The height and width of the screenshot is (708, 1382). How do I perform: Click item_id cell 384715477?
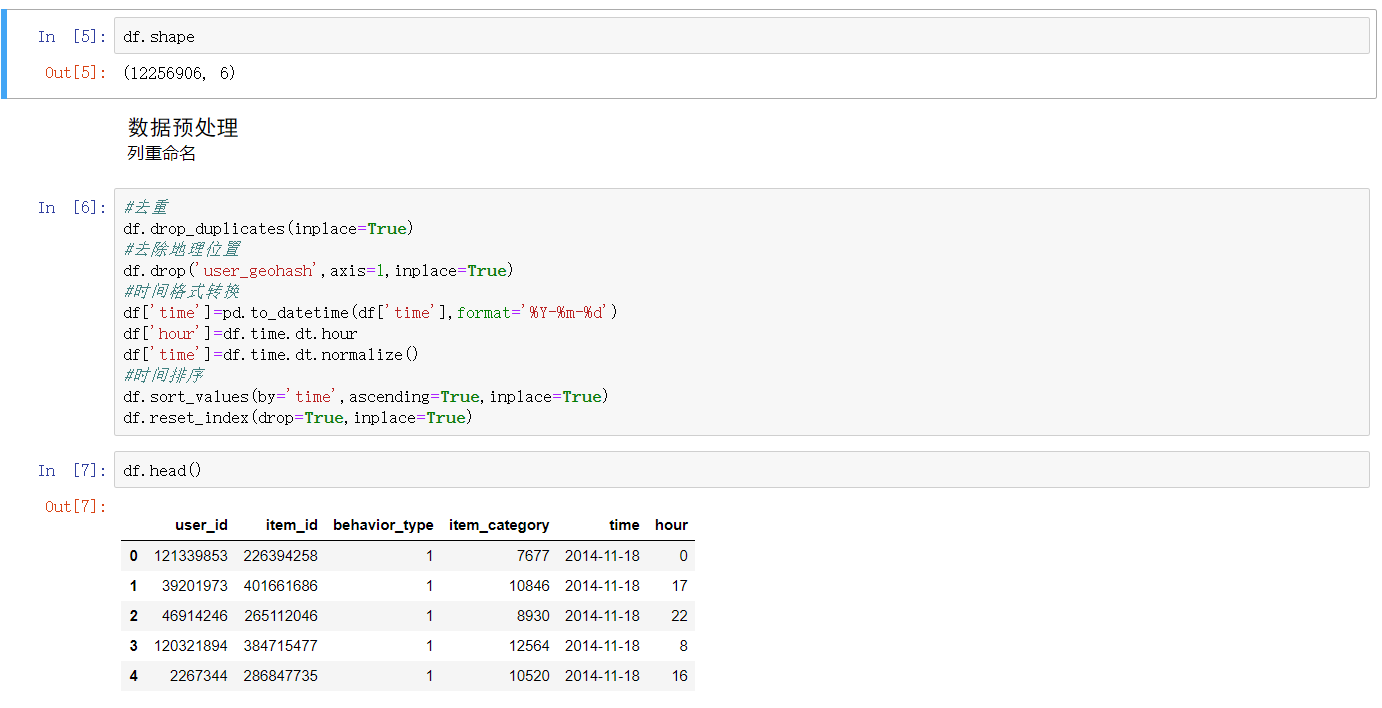point(281,646)
